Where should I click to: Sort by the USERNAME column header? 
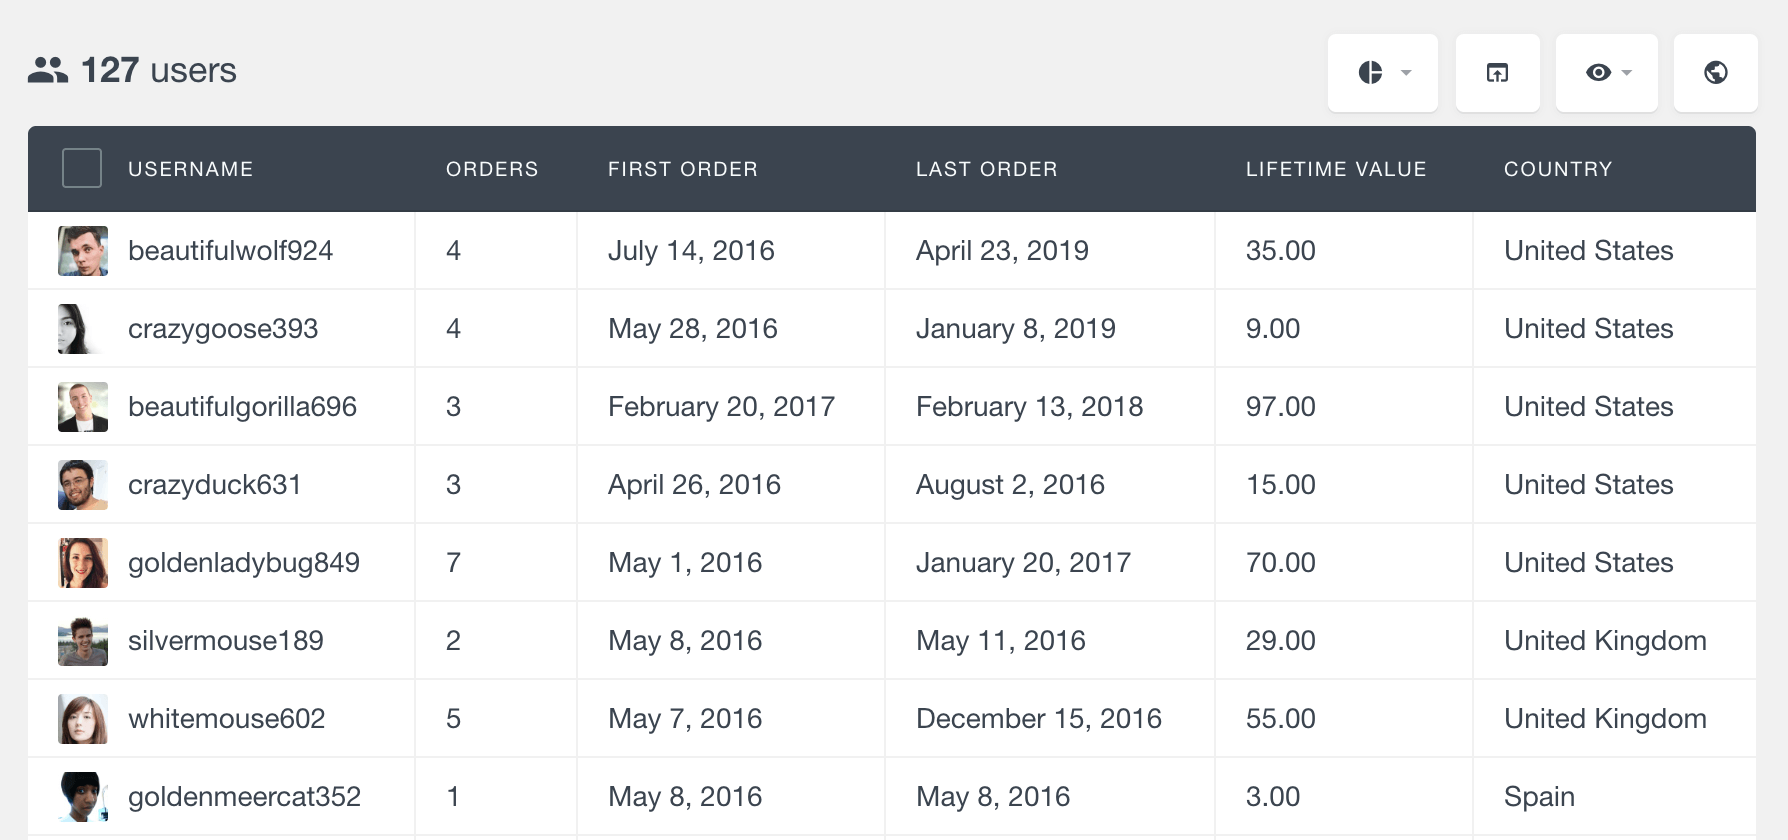[190, 169]
